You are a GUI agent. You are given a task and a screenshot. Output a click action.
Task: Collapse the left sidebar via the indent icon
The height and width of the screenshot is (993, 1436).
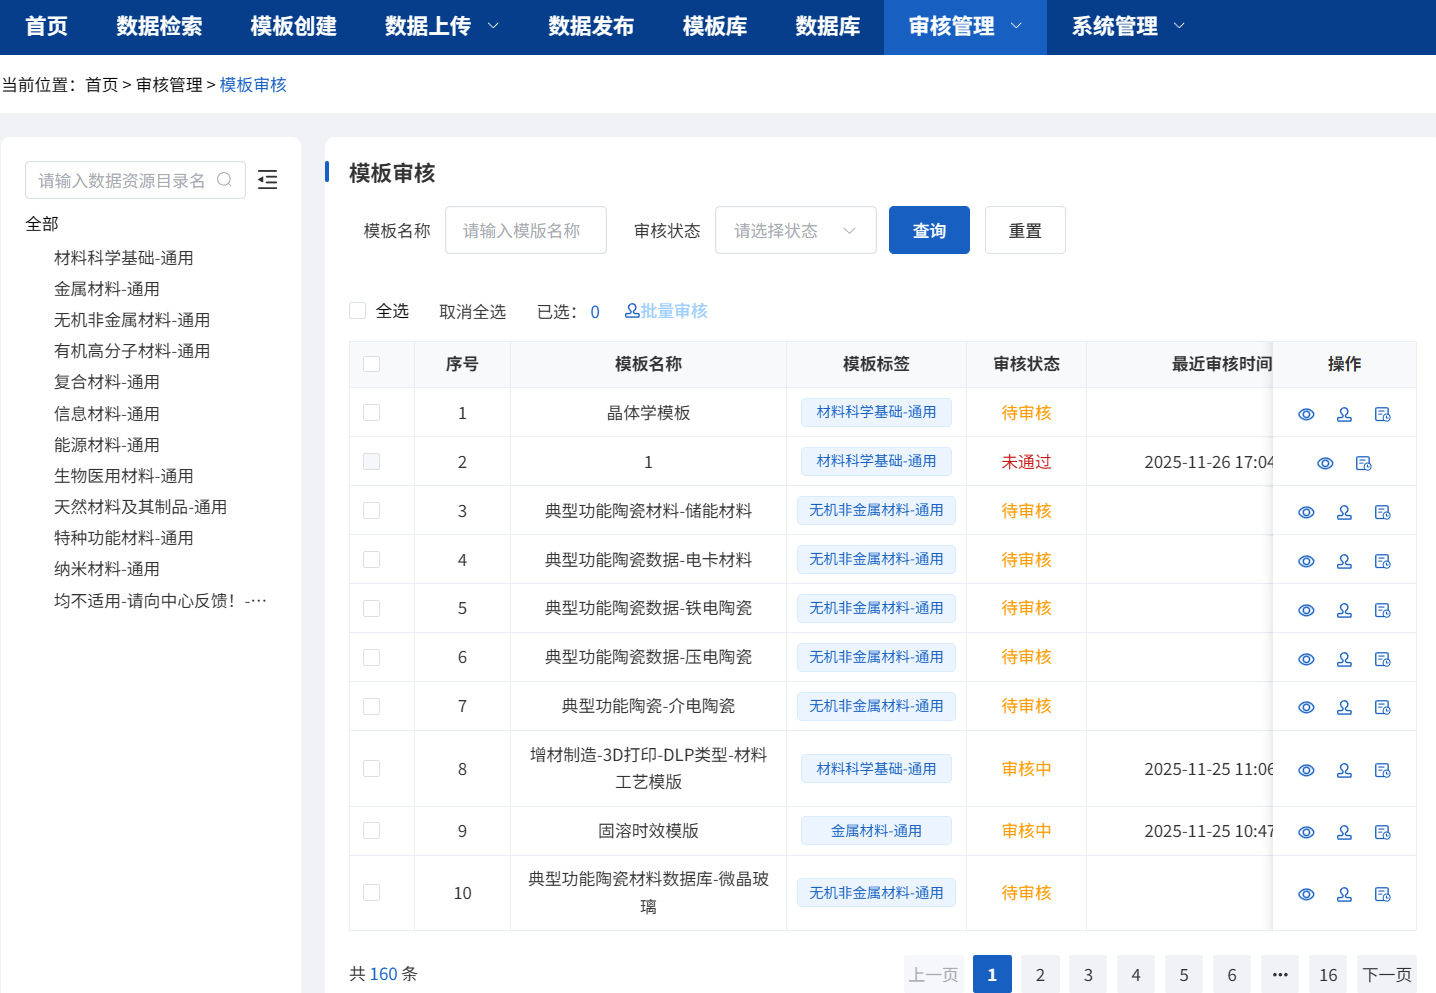[x=267, y=179]
